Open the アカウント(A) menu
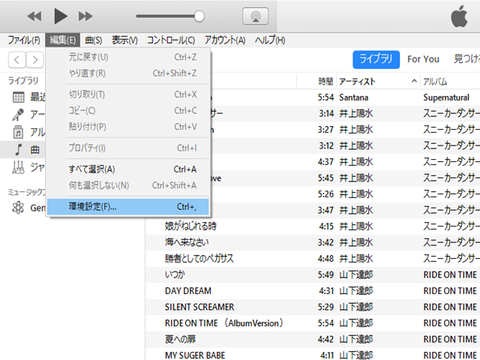This screenshot has width=480, height=360. coord(225,40)
